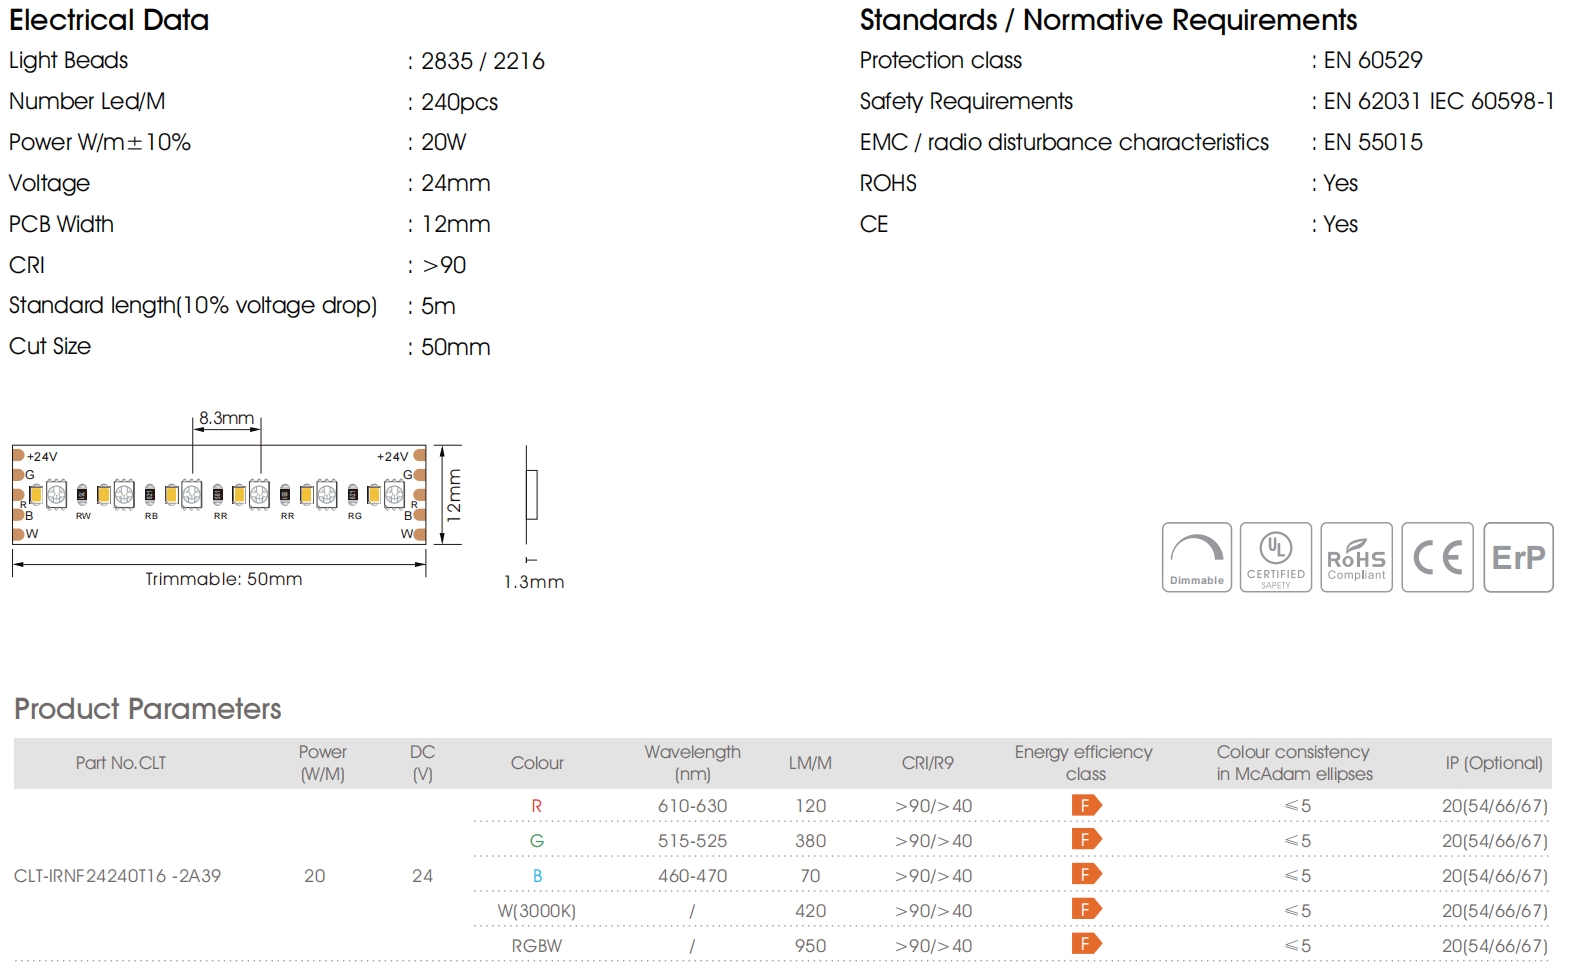Click the ROHS Yes value
This screenshot has width=1569, height=976.
click(1341, 183)
